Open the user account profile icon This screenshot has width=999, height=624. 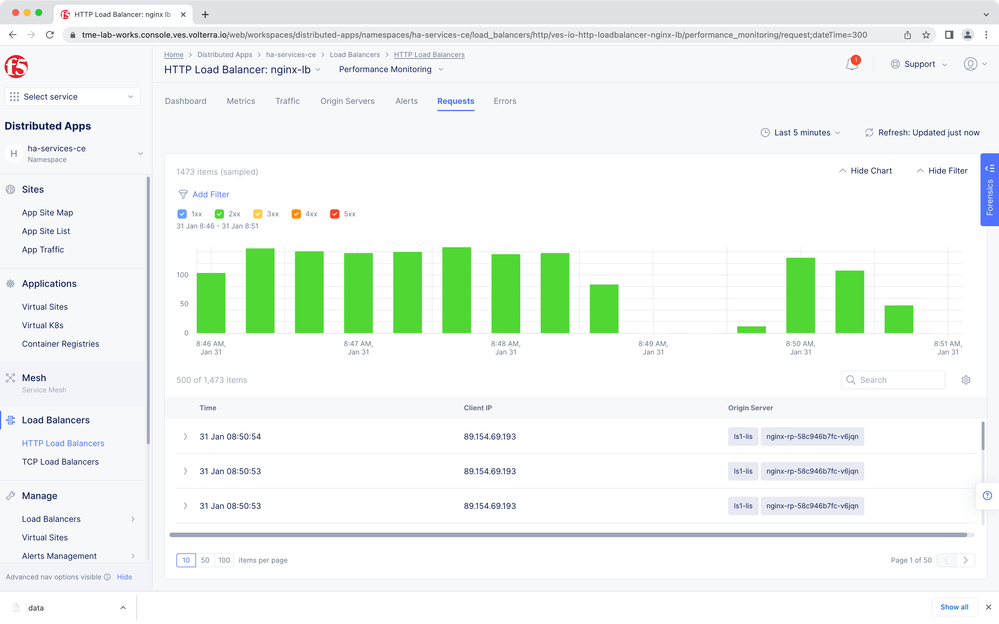pos(970,64)
